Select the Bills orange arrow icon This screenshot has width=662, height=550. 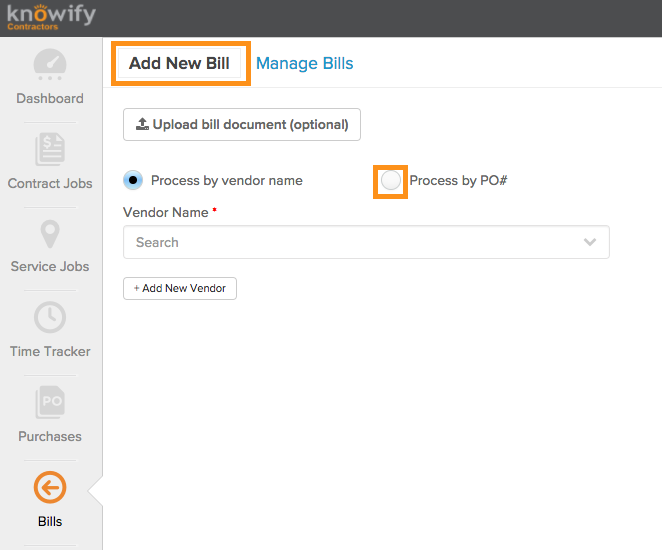[x=50, y=488]
